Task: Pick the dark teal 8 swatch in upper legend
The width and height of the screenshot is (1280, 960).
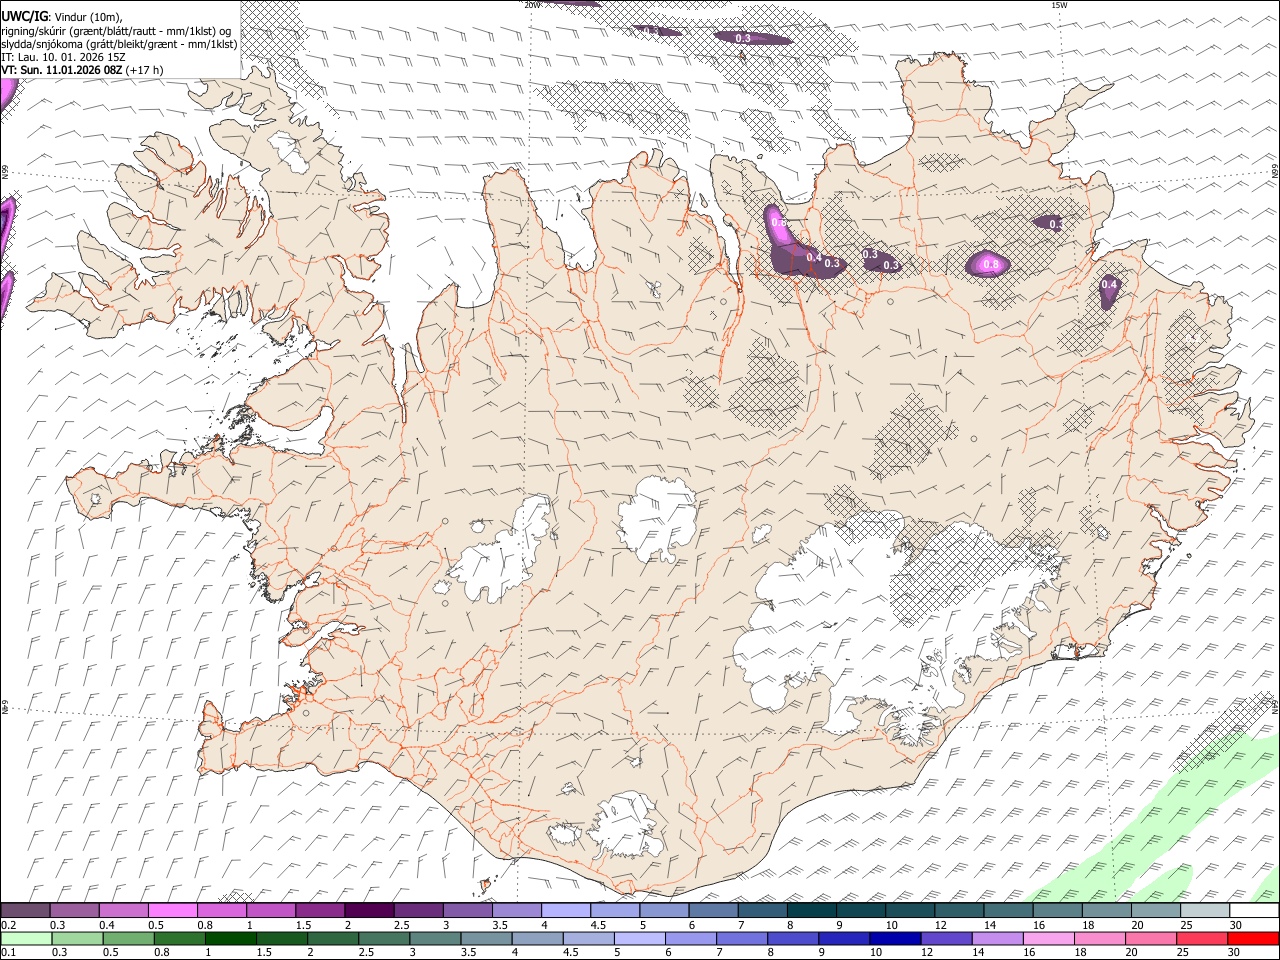Action: click(x=811, y=910)
